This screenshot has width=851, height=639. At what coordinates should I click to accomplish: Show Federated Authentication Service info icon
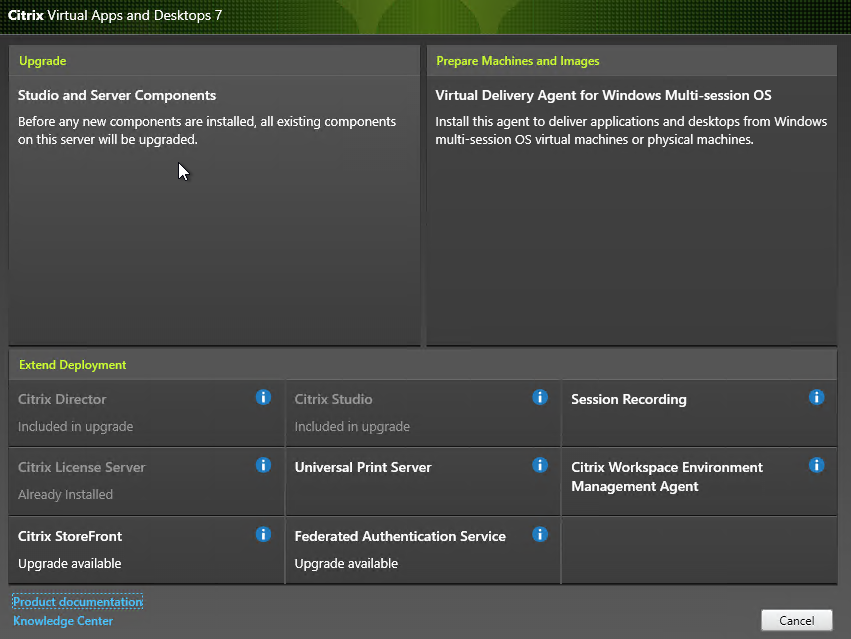(540, 535)
